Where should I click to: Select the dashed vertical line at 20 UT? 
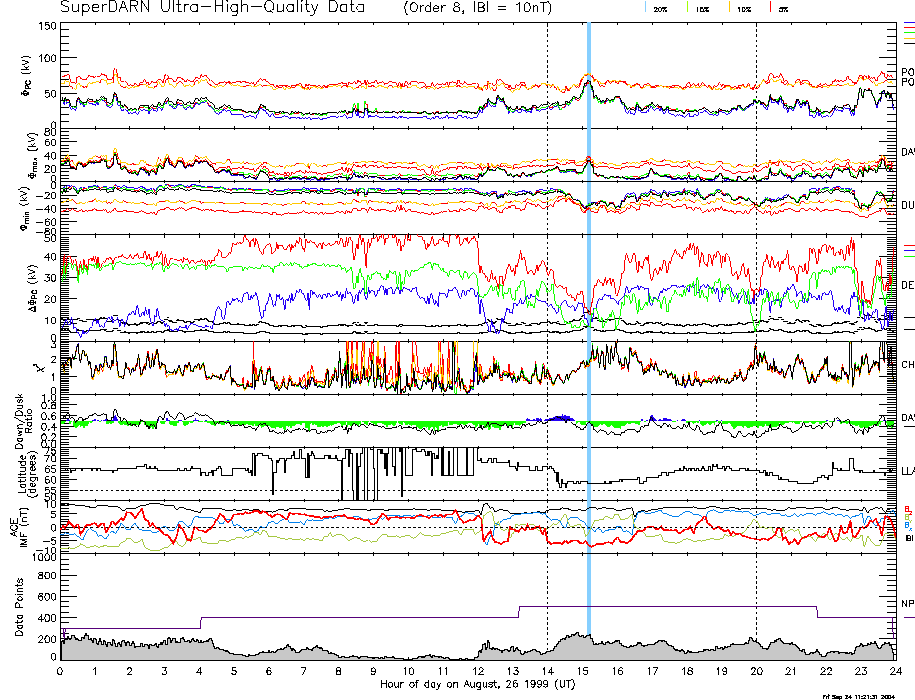(756, 341)
